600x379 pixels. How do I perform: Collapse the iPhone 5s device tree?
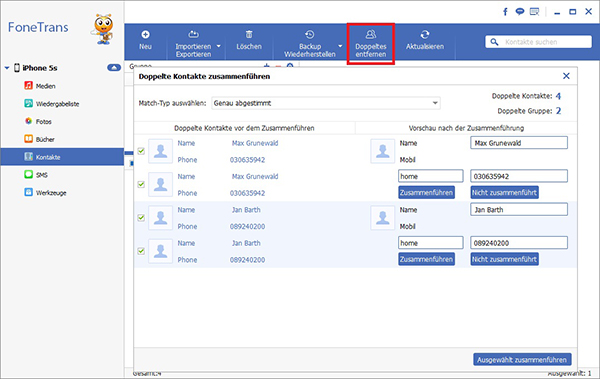(x=7, y=68)
